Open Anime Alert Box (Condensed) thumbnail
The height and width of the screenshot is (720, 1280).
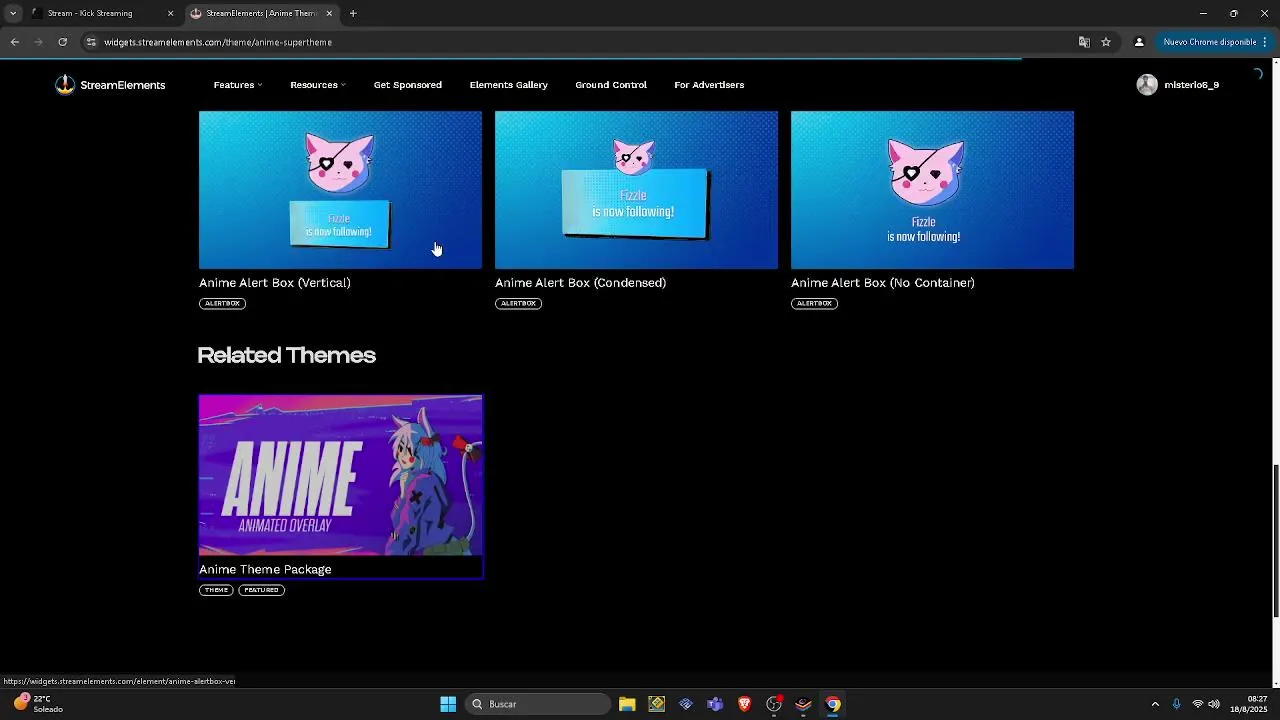[x=636, y=190]
